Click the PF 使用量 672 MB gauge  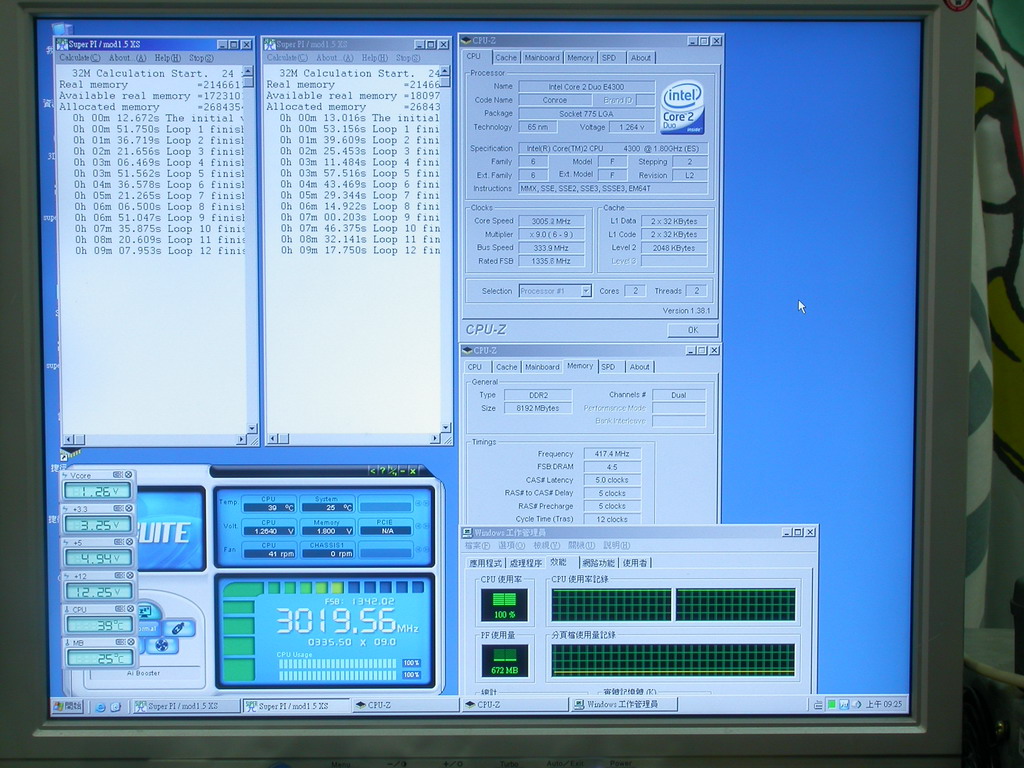click(x=504, y=660)
